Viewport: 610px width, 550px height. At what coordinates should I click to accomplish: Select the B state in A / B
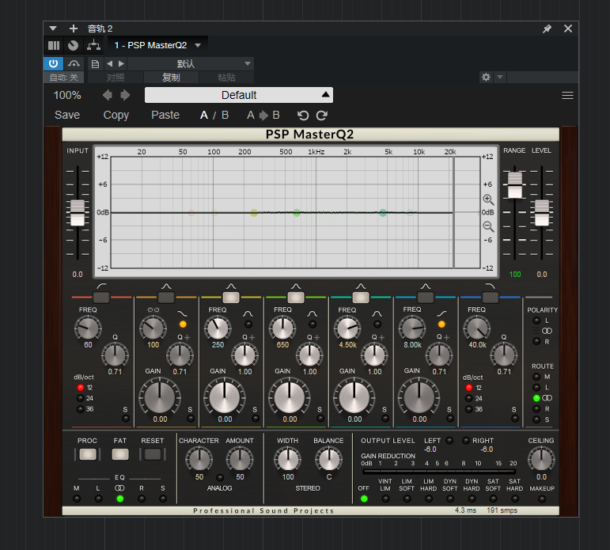[225, 115]
